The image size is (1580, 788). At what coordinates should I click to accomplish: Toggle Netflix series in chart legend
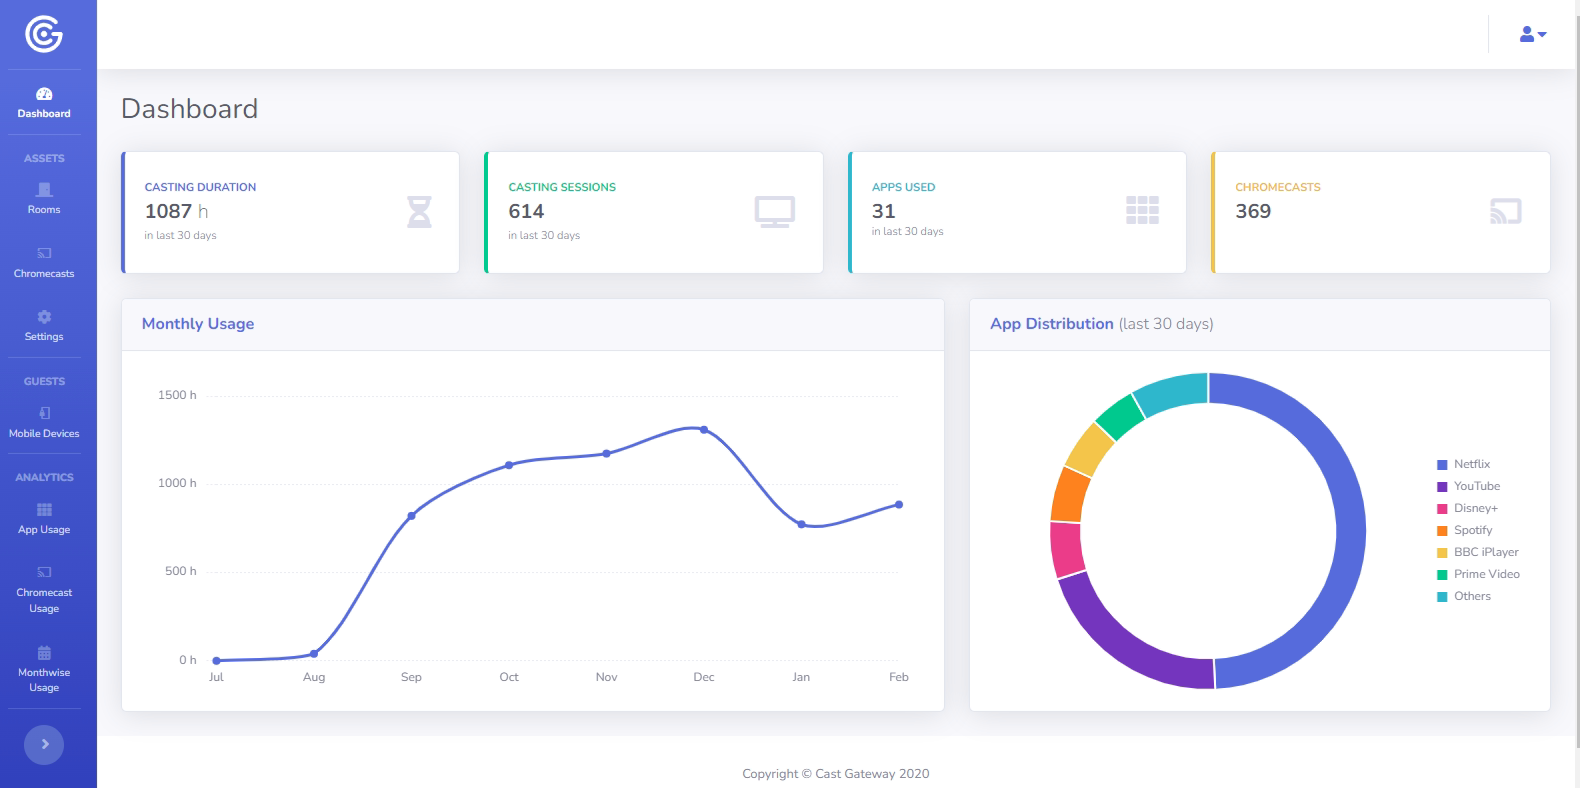click(1471, 464)
